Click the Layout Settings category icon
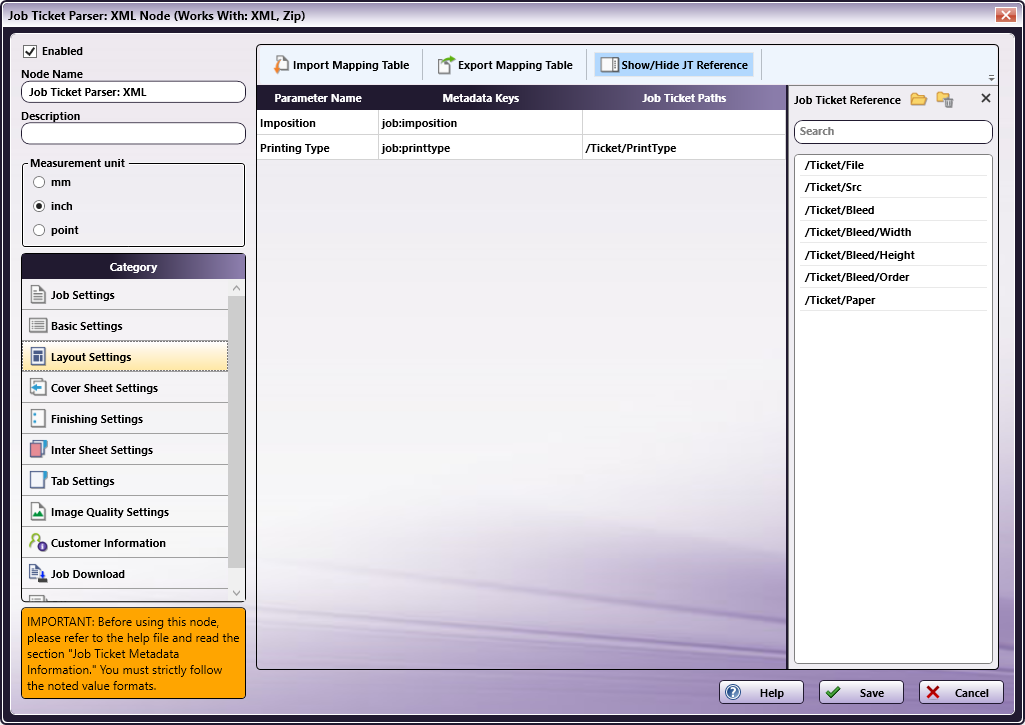The width and height of the screenshot is (1025, 725). click(x=38, y=357)
